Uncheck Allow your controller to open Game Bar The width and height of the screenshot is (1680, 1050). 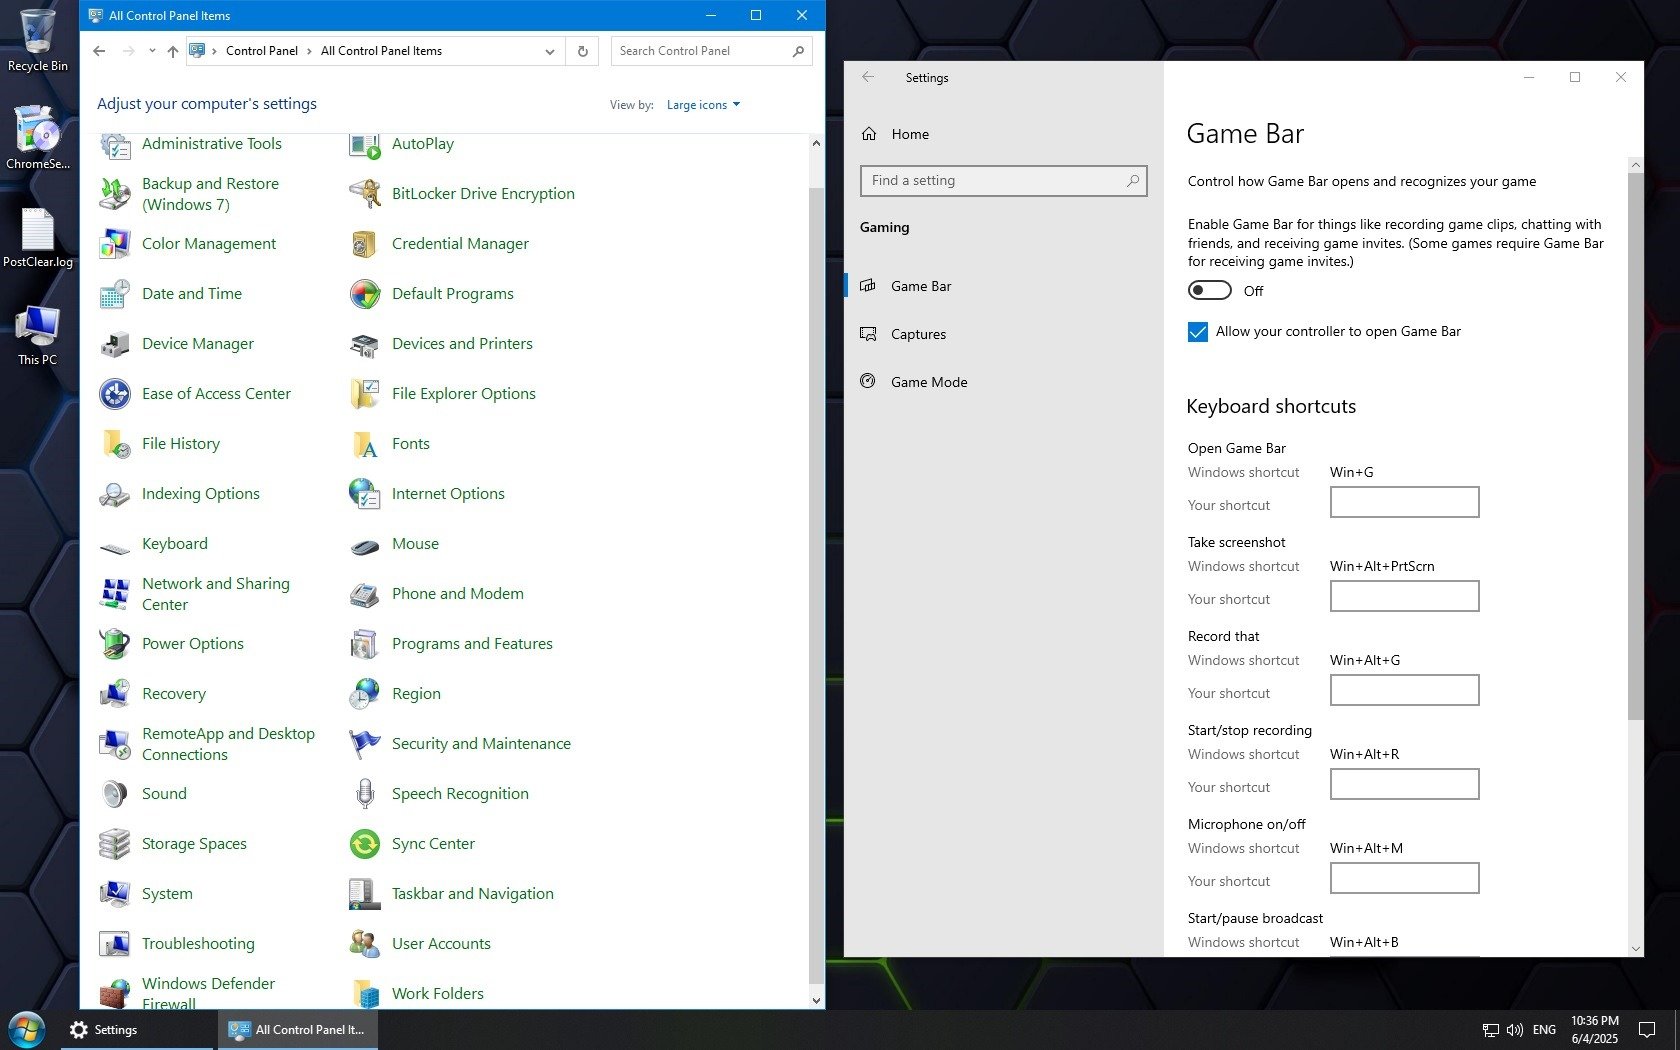(1198, 332)
